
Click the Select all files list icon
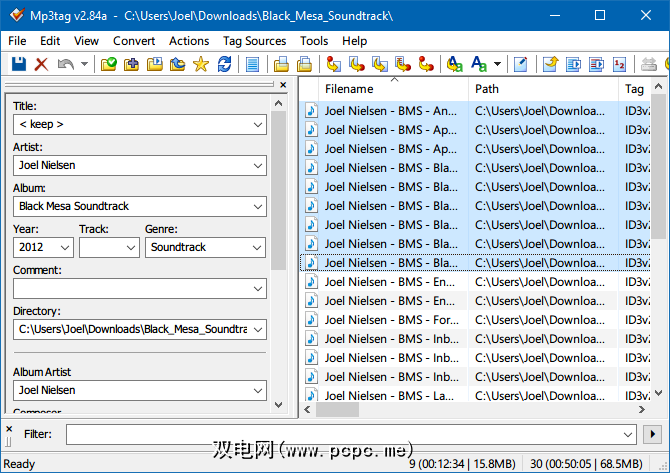point(253,65)
